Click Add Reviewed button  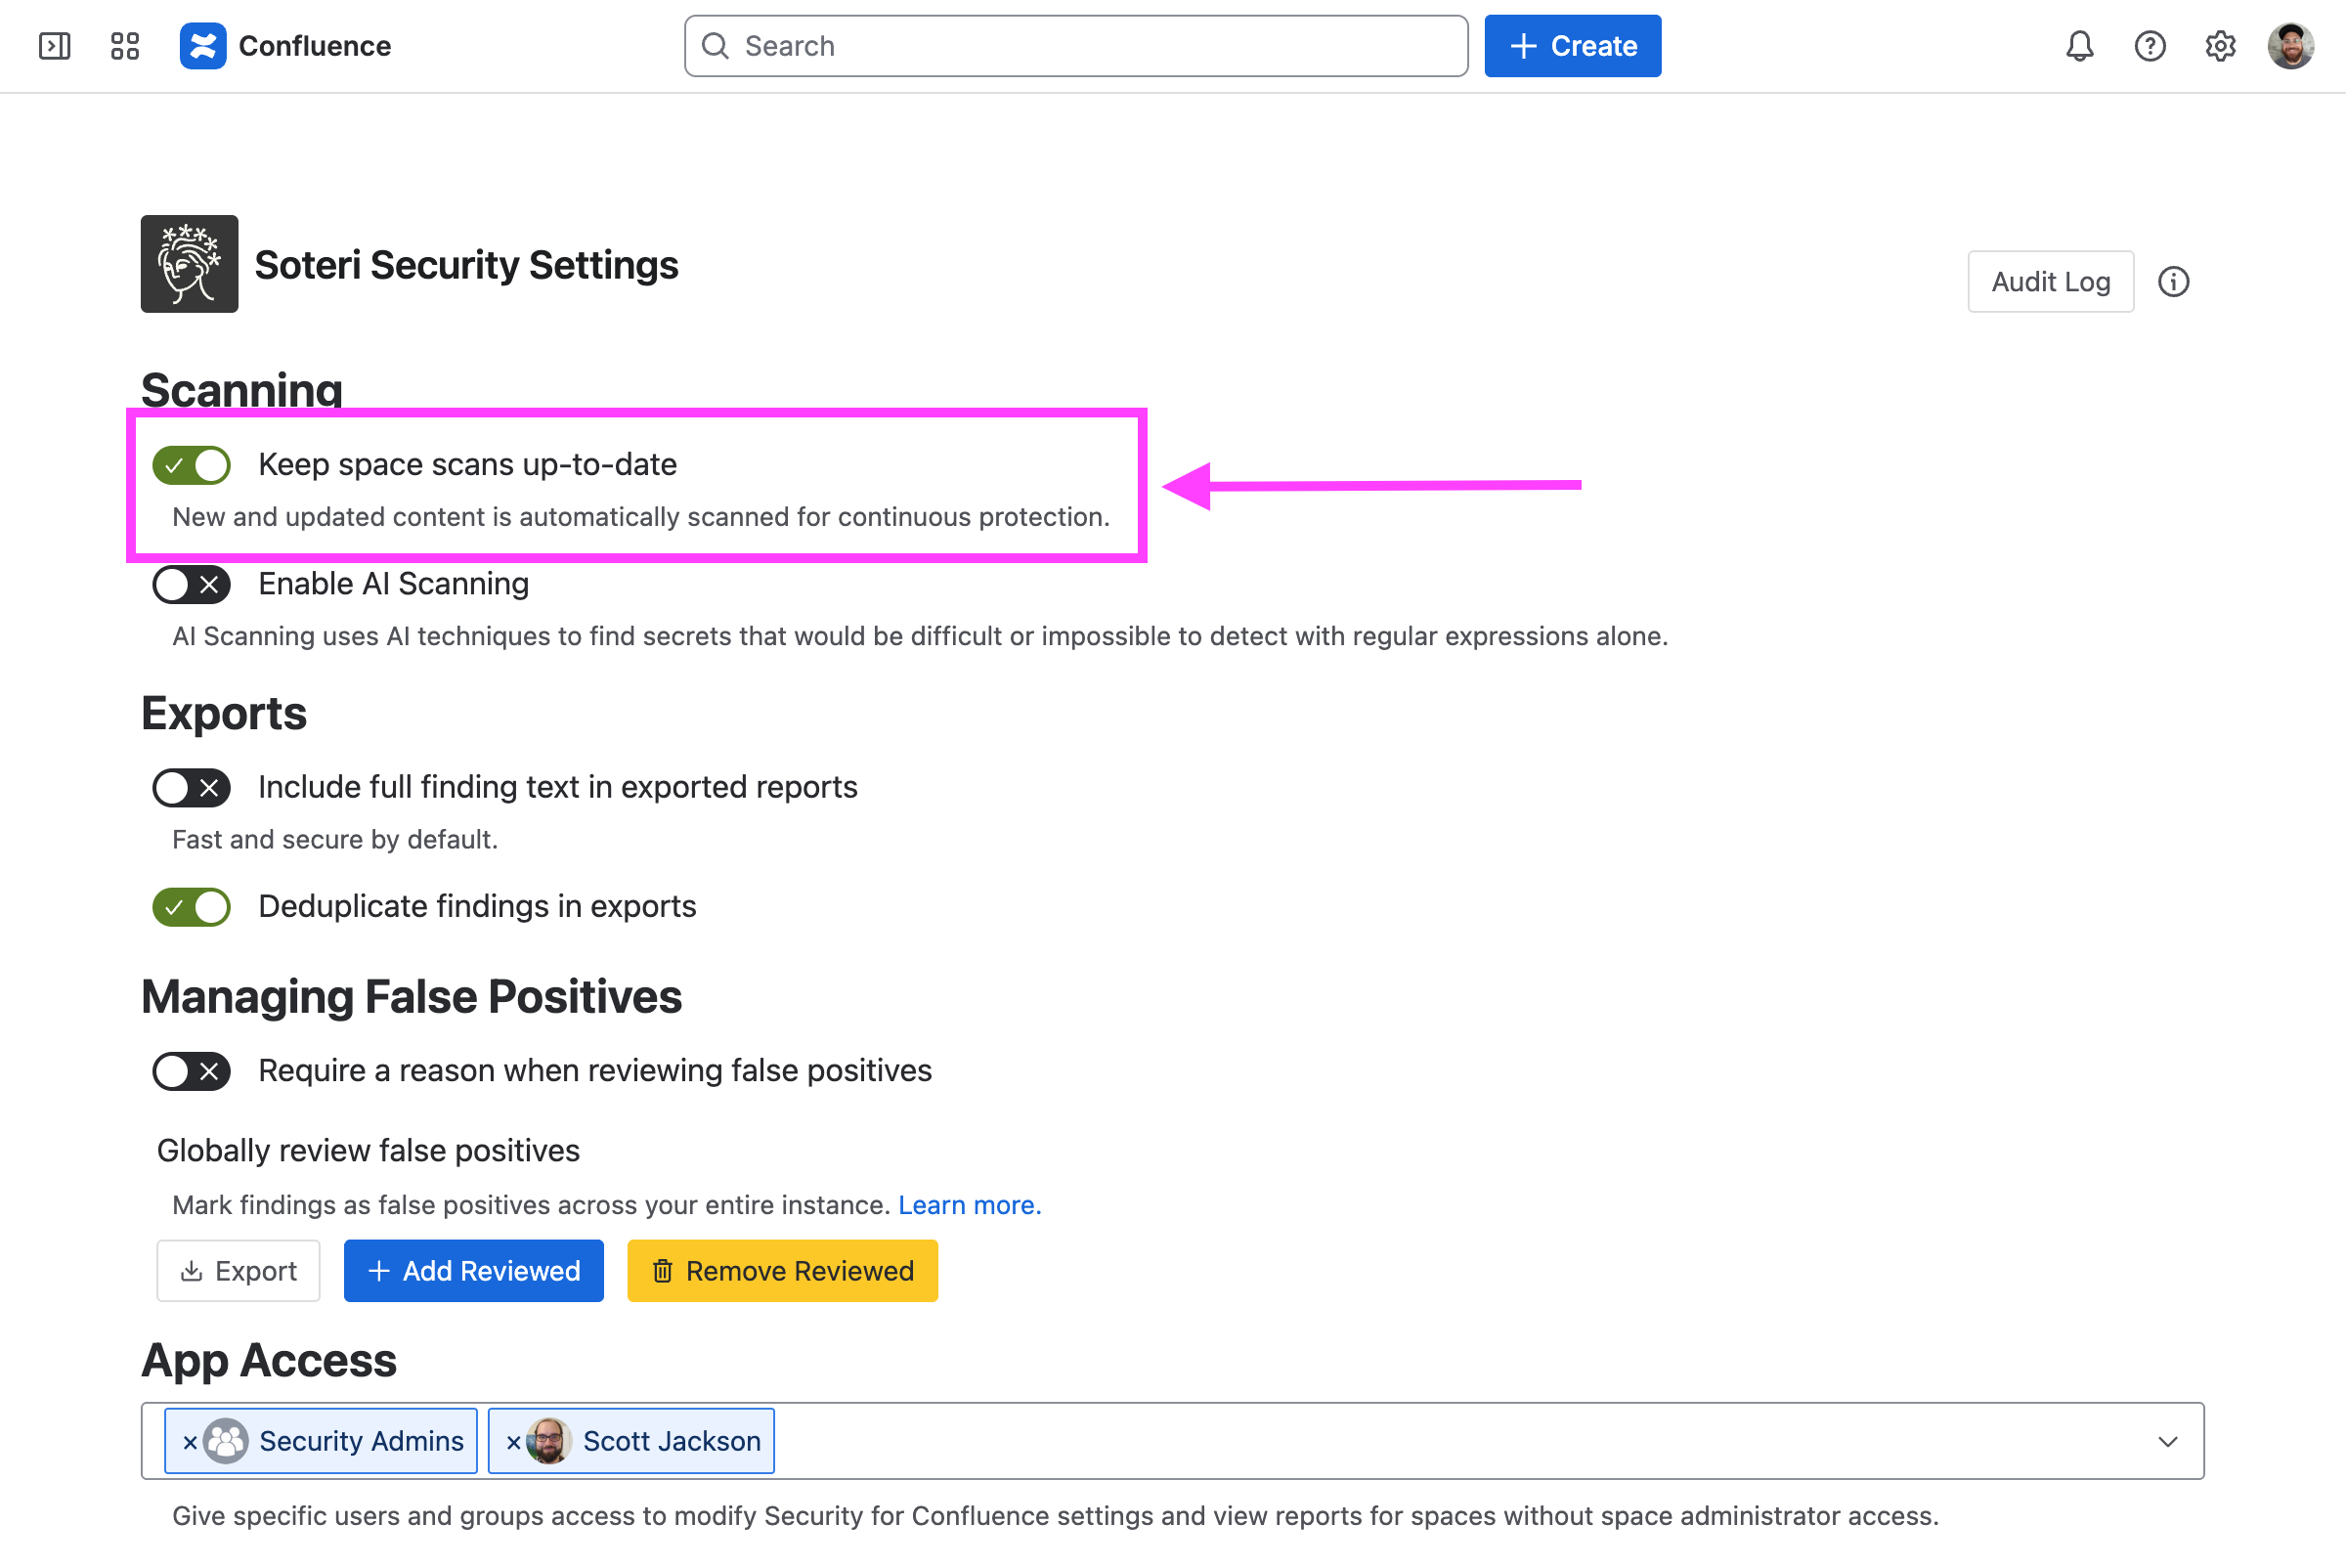[x=474, y=1271]
